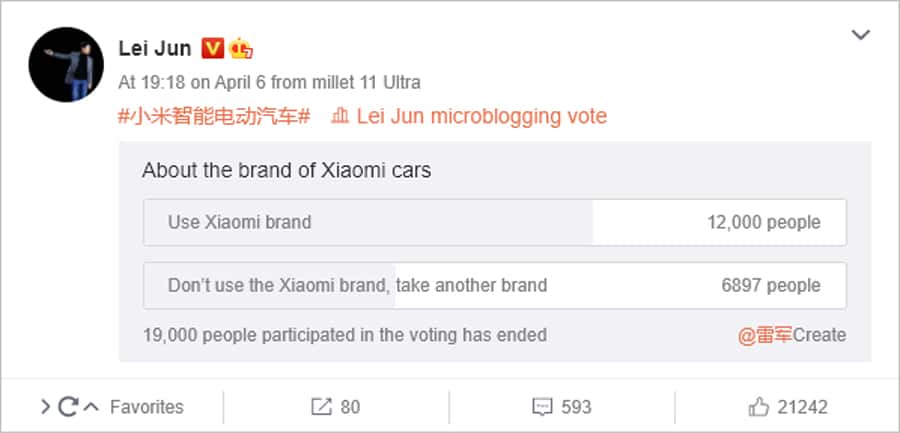Click the right arrow icon beside refresh
900x433 pixels.
[x=45, y=407]
